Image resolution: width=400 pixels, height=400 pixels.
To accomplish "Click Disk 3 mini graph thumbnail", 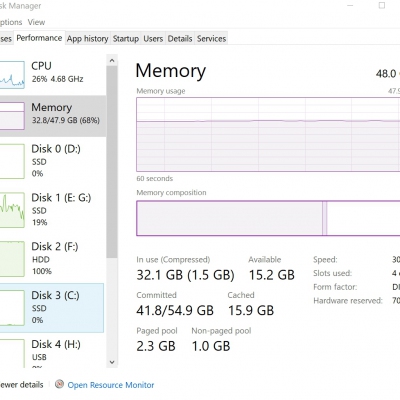I will click(x=12, y=308).
